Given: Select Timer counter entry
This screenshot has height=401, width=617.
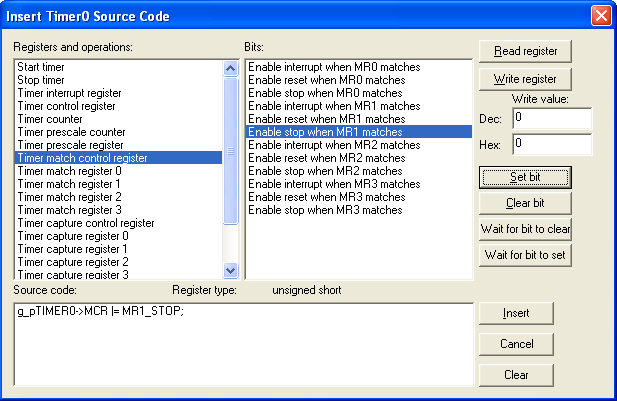Looking at the screenshot, I should 118,119.
